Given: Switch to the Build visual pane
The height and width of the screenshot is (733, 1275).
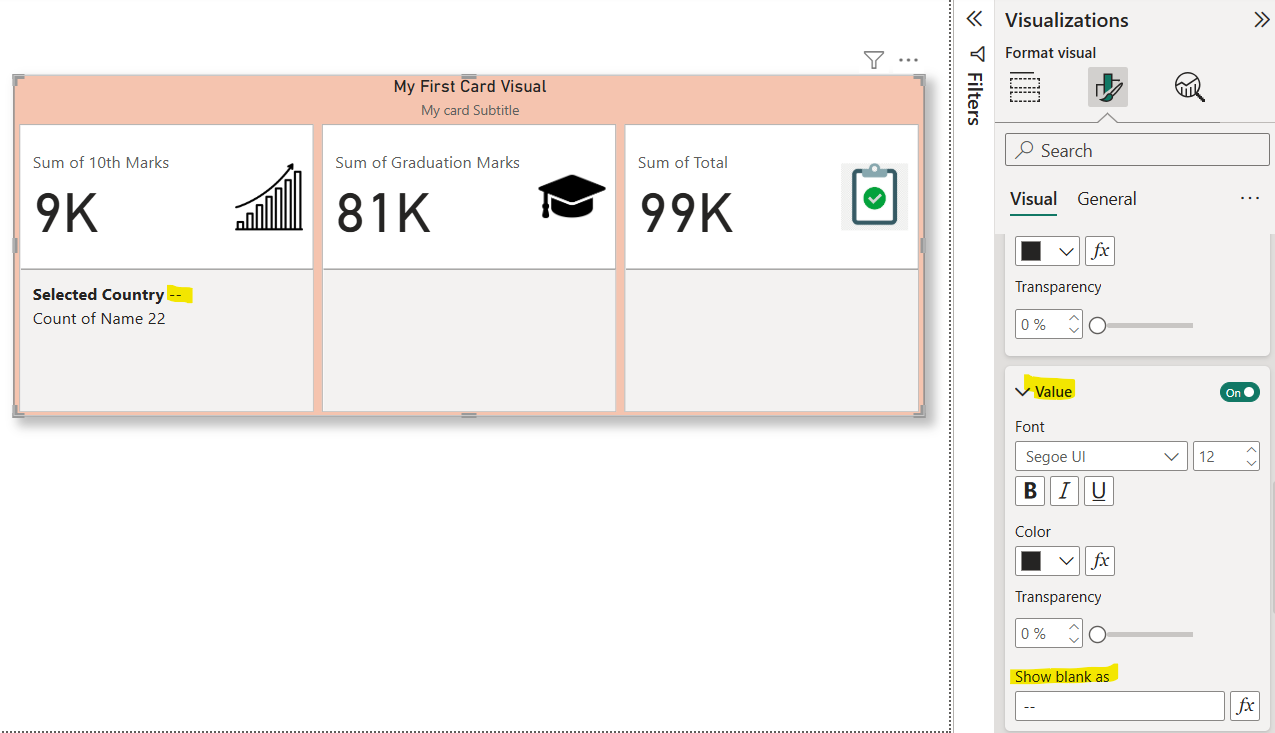Looking at the screenshot, I should (x=1025, y=87).
